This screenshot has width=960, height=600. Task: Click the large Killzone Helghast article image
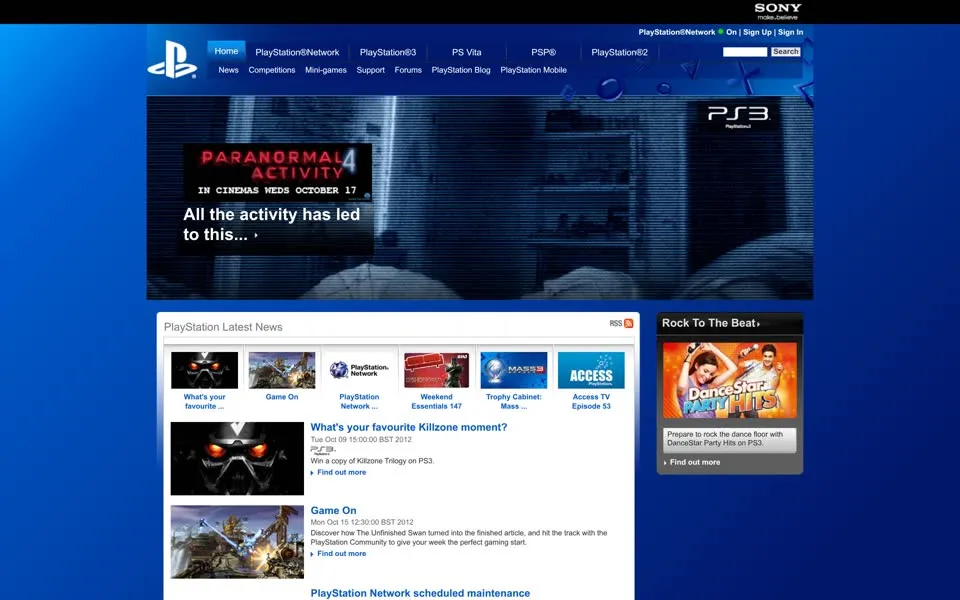[x=237, y=459]
